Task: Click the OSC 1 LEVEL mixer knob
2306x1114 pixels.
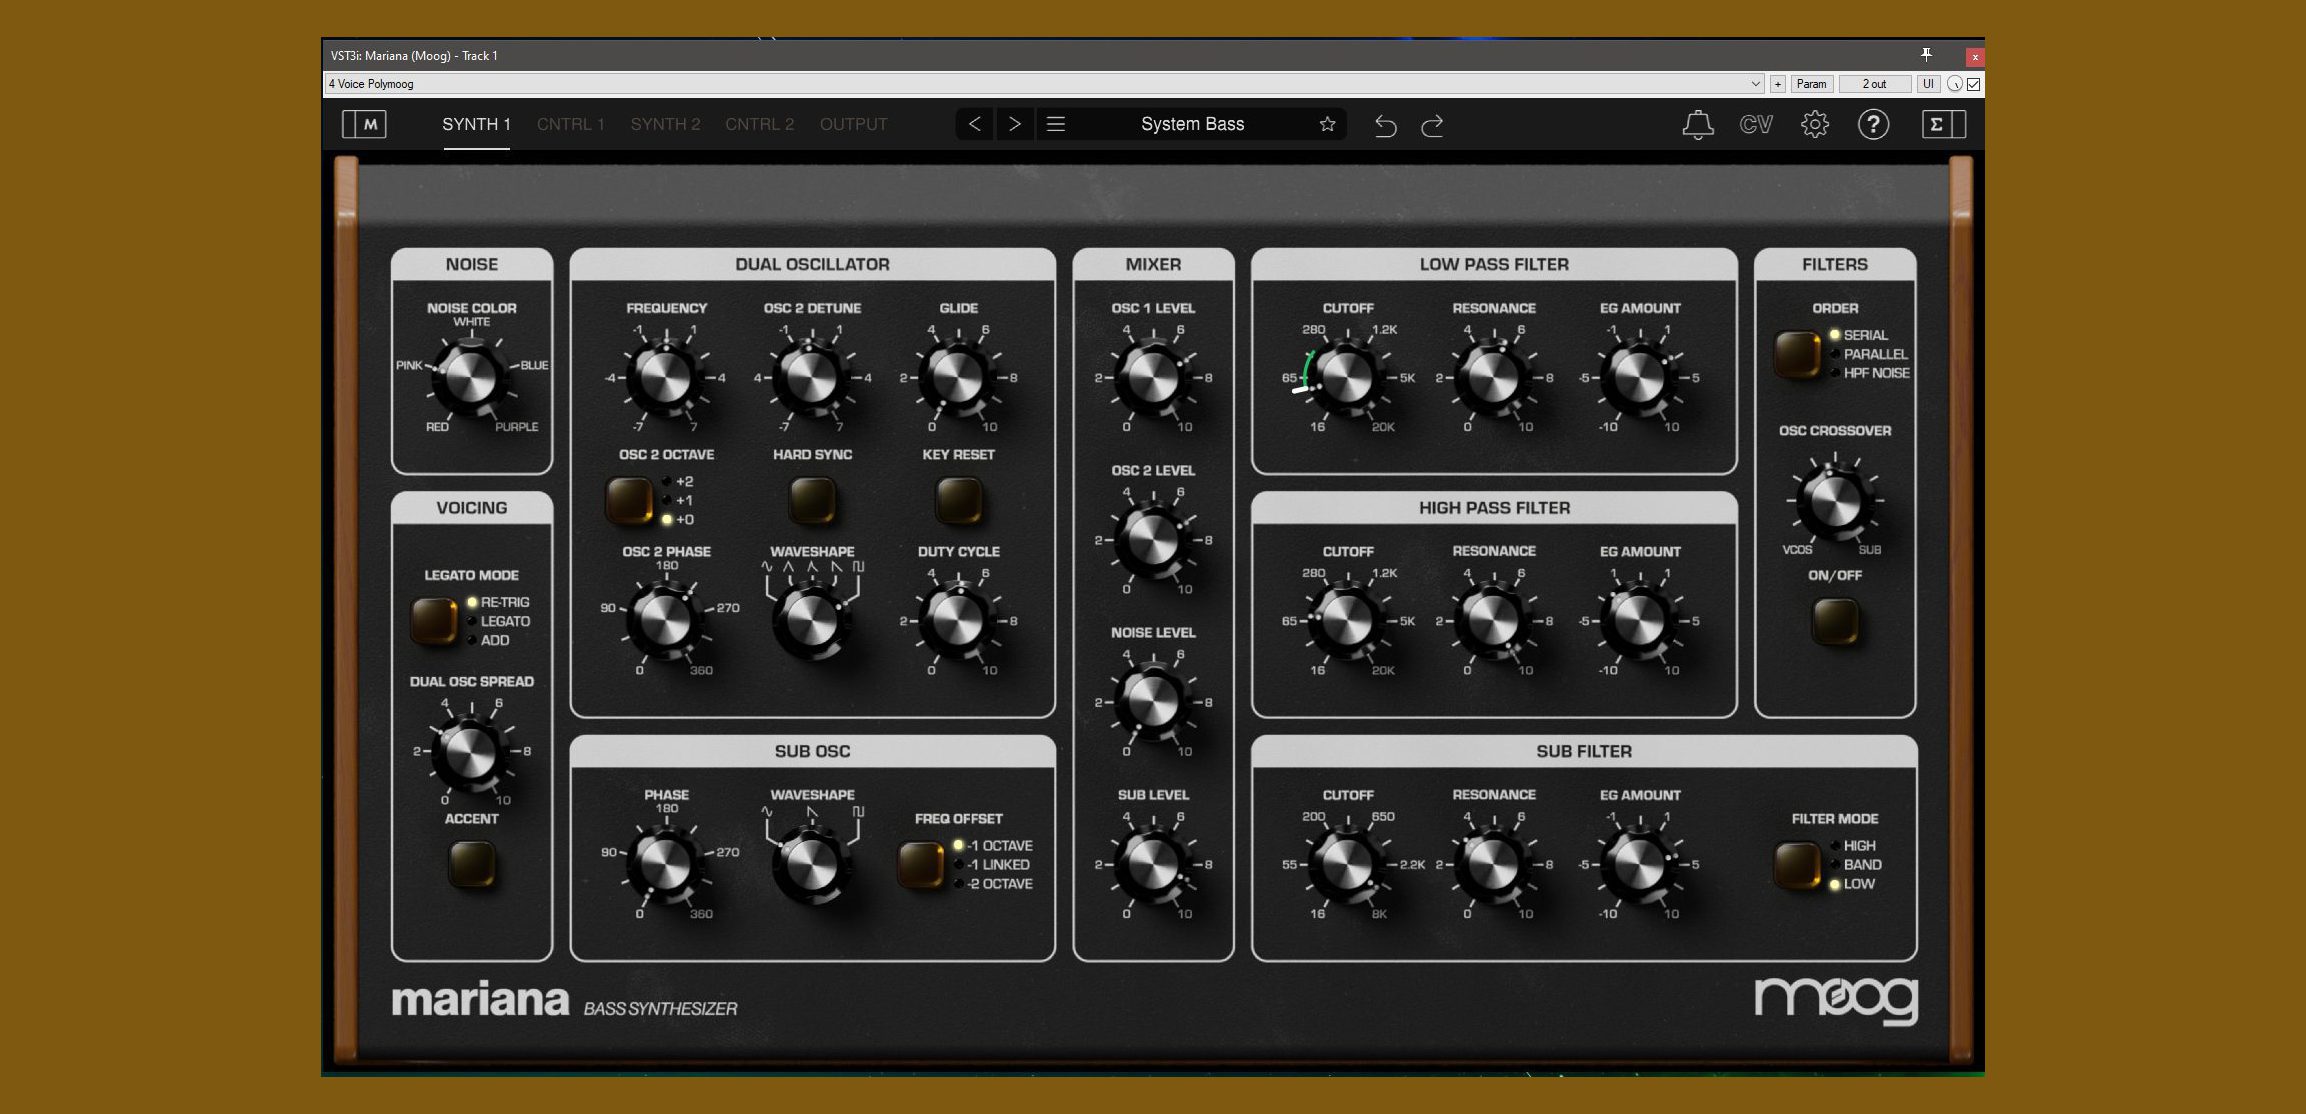Action: (1152, 378)
